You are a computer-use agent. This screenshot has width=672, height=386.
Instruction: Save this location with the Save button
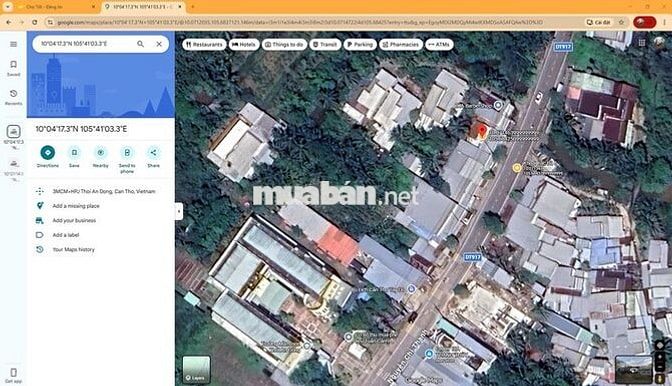[x=74, y=157]
